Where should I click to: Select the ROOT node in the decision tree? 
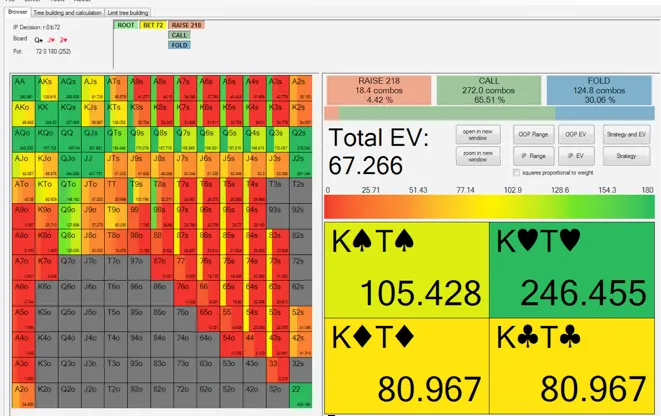coord(125,23)
